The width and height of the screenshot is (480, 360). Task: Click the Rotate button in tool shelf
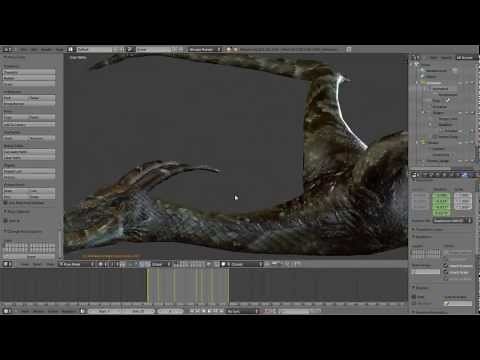pyautogui.click(x=29, y=78)
